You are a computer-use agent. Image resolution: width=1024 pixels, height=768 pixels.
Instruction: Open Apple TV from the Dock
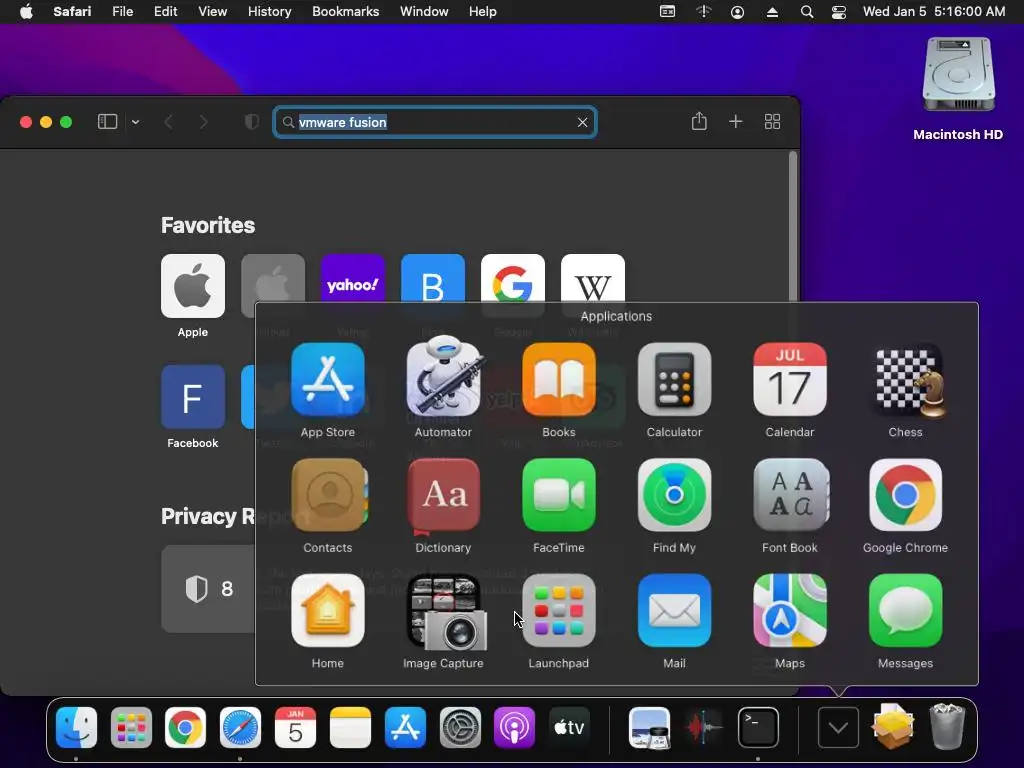(569, 727)
